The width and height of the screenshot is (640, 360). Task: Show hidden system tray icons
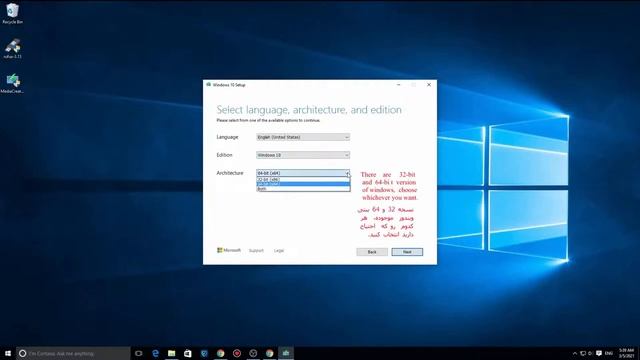click(575, 353)
